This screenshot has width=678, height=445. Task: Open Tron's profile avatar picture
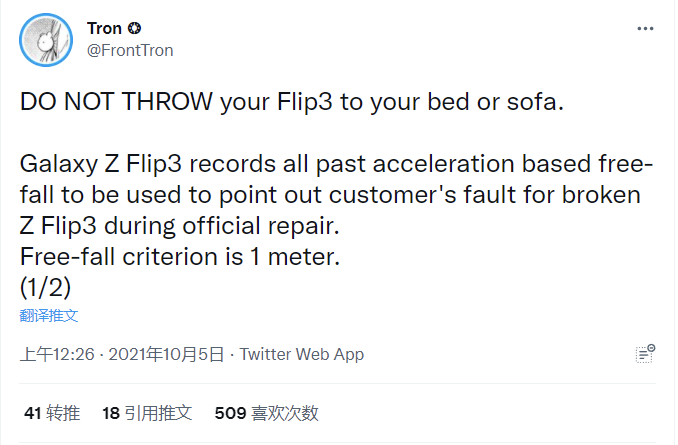[47, 40]
